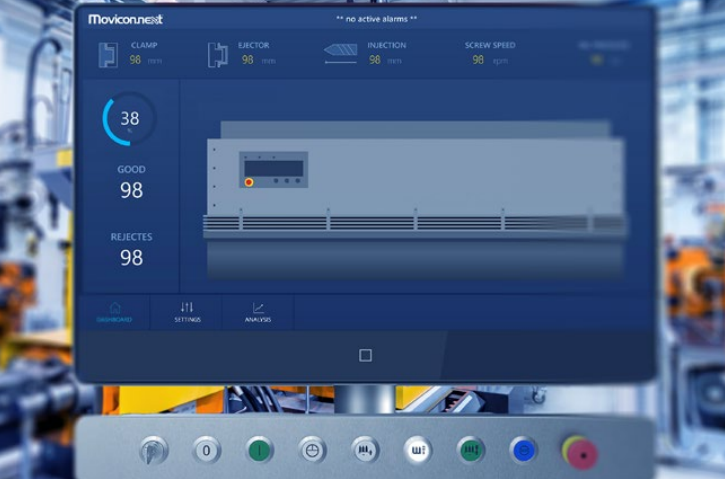Screen dimensions: 728x479
Task: Click the Rejectes count value 98
Action: pyautogui.click(x=131, y=257)
